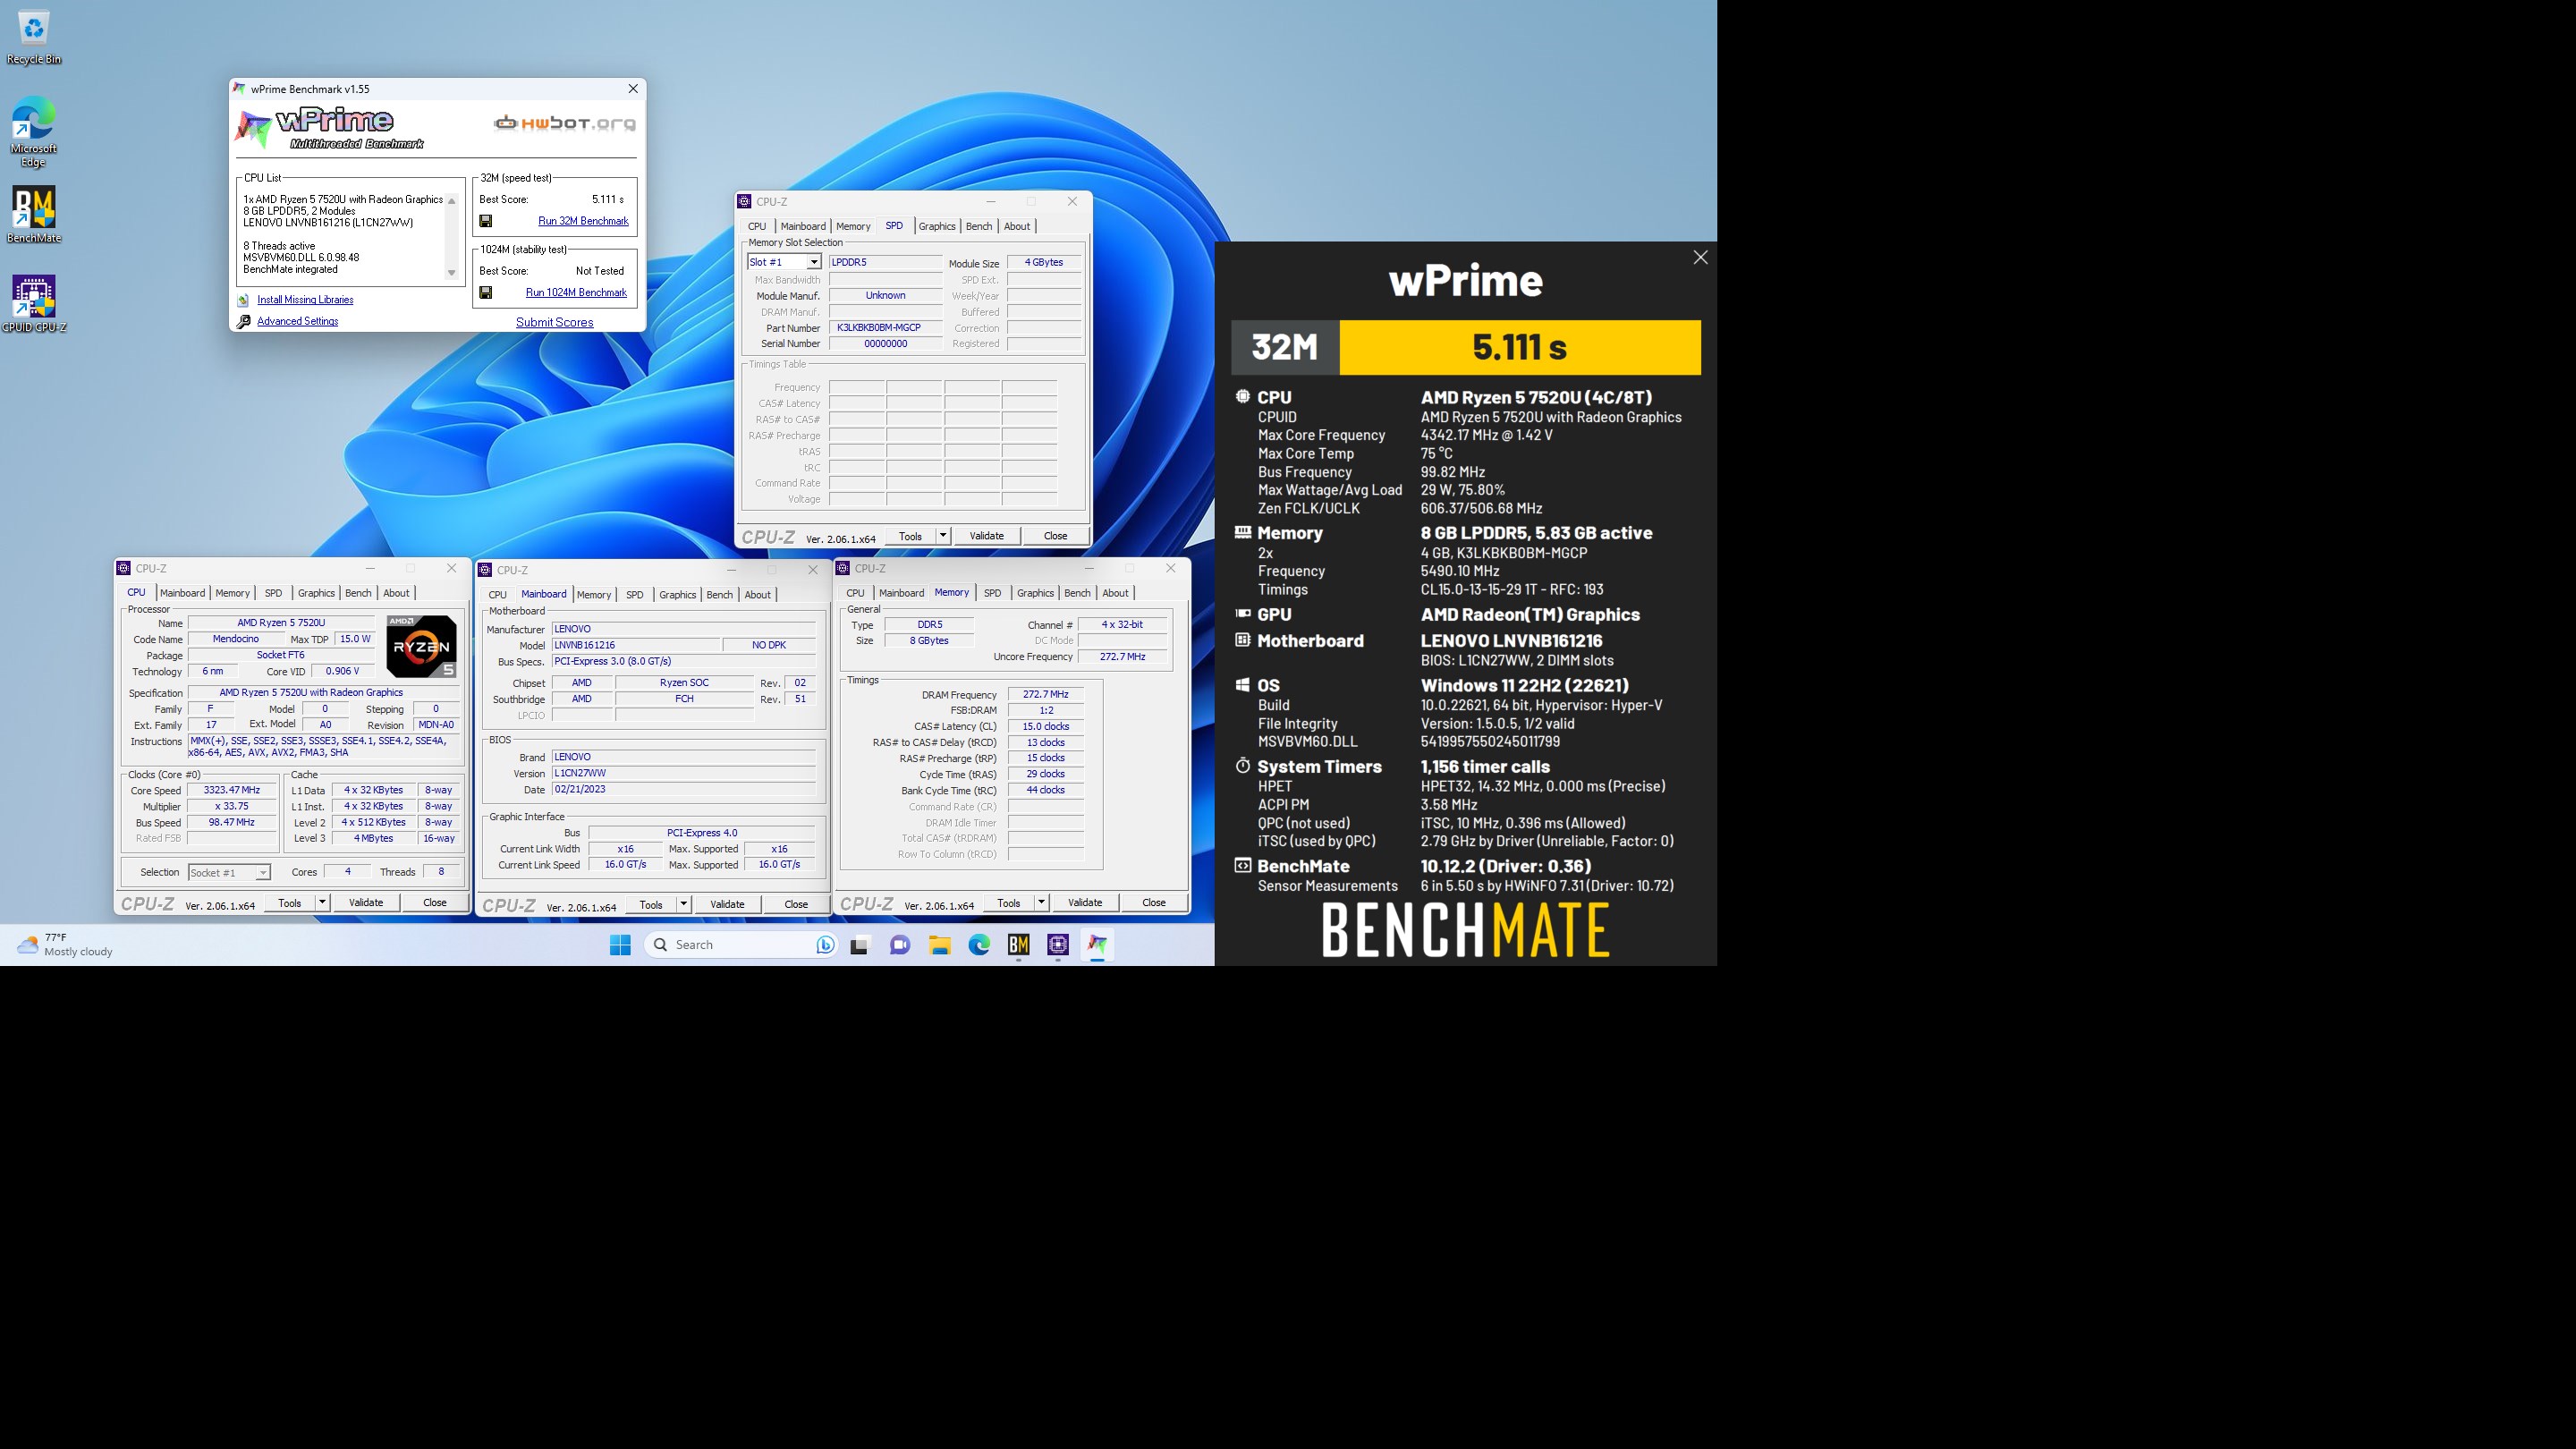Click Validate in the CPU-Z Mainboard window
This screenshot has height=1449, width=2576.
727,905
